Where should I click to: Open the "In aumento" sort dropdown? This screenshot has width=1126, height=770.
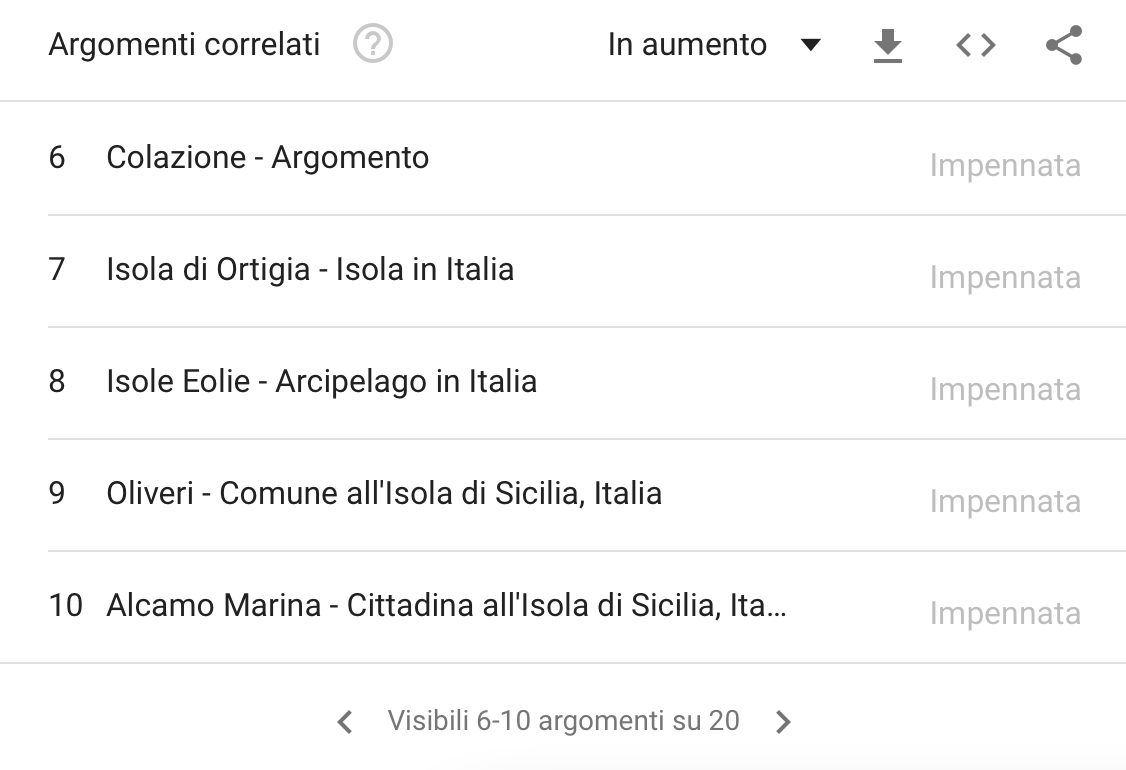pos(688,45)
